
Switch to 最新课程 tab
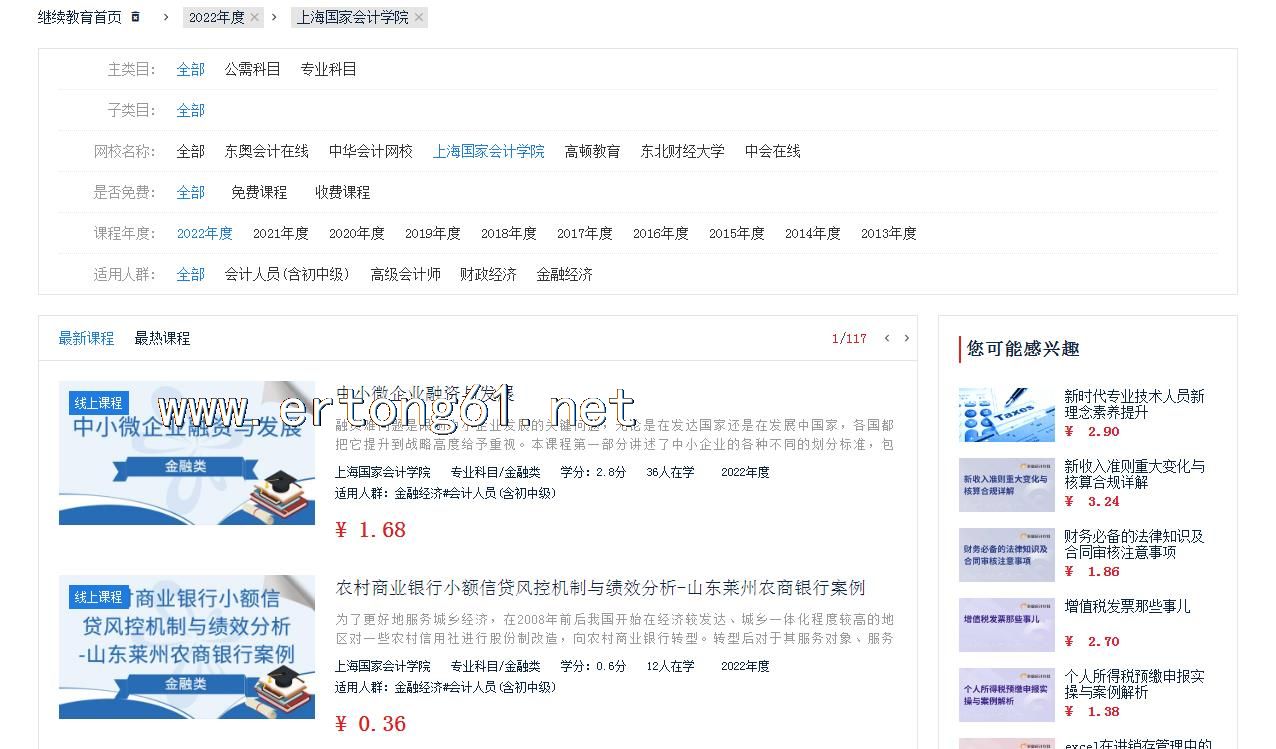click(86, 338)
